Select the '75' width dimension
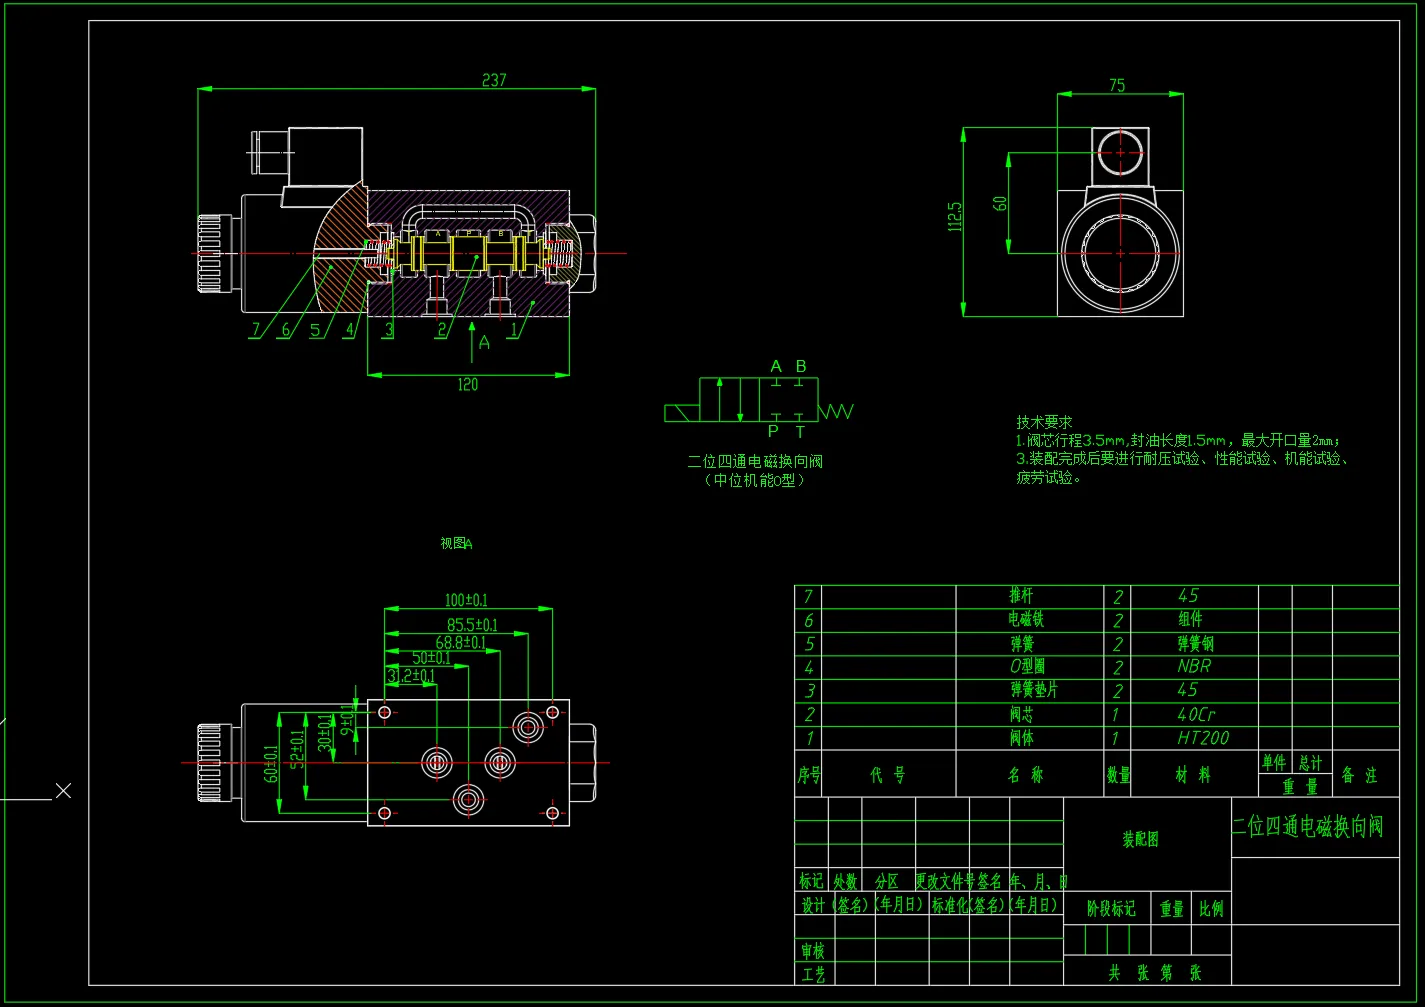Viewport: 1425px width, 1007px height. (x=1117, y=86)
